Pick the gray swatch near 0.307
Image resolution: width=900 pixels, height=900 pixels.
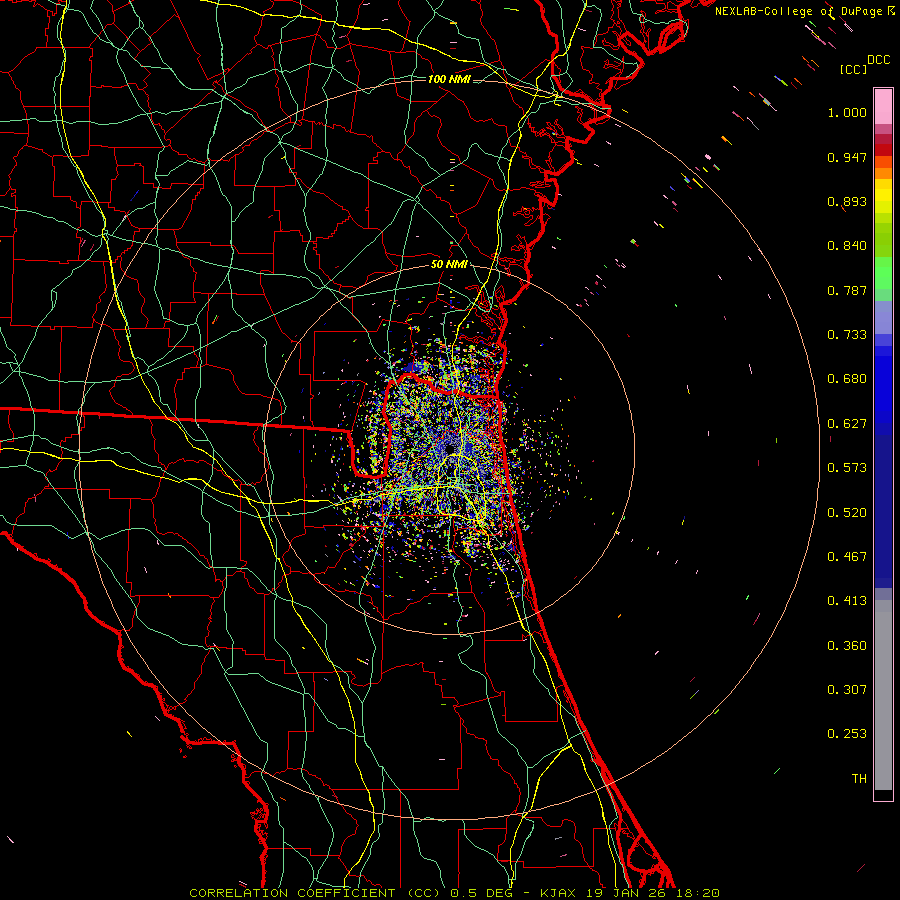883,695
